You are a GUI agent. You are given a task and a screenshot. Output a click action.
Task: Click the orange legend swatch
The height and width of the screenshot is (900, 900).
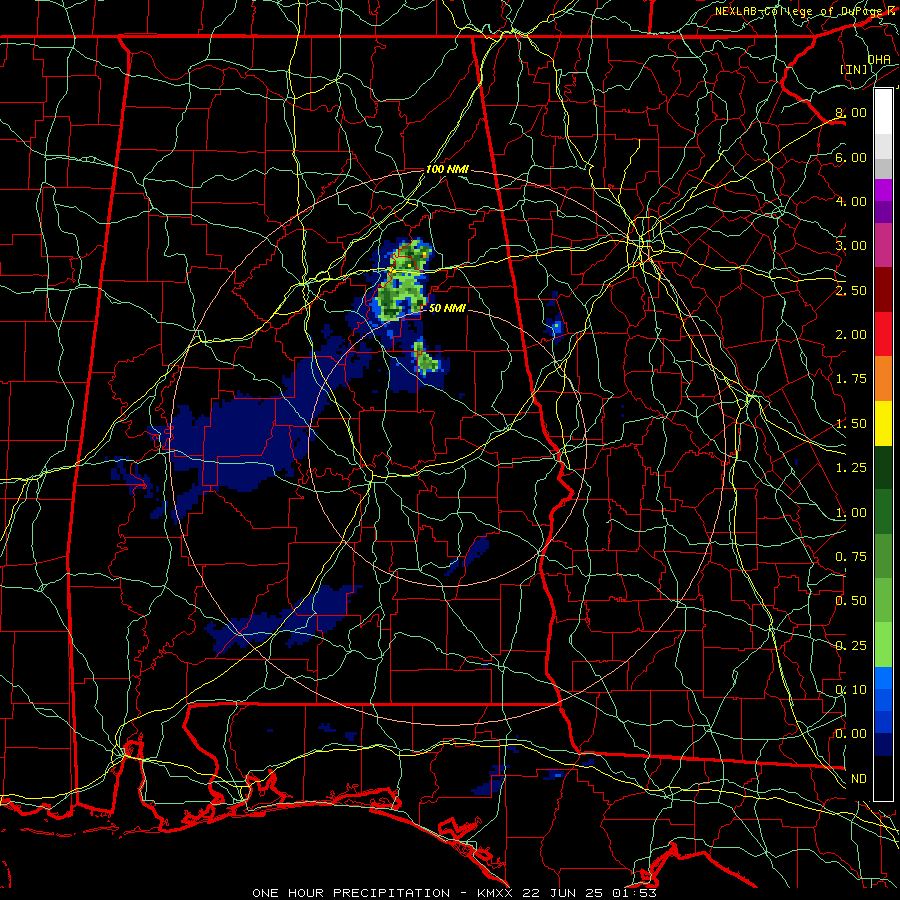(x=883, y=379)
